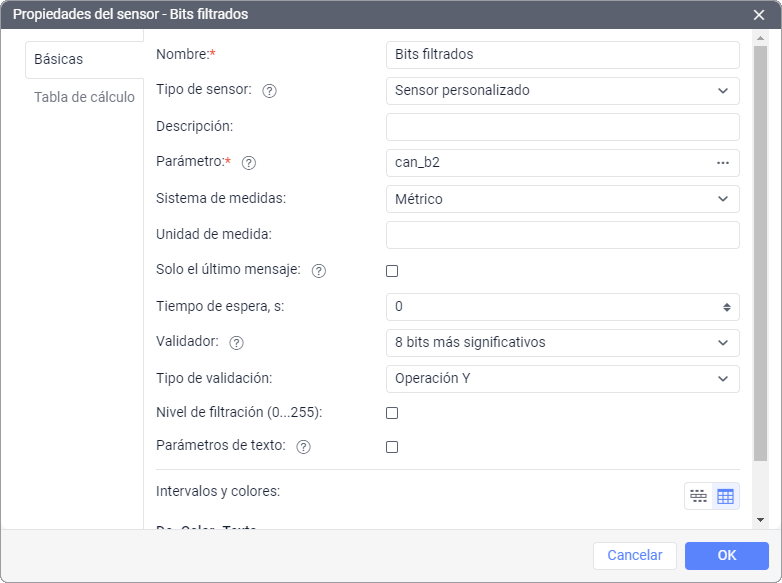Switch to Tabla de cálculo tab
782x583 pixels.
(x=84, y=97)
